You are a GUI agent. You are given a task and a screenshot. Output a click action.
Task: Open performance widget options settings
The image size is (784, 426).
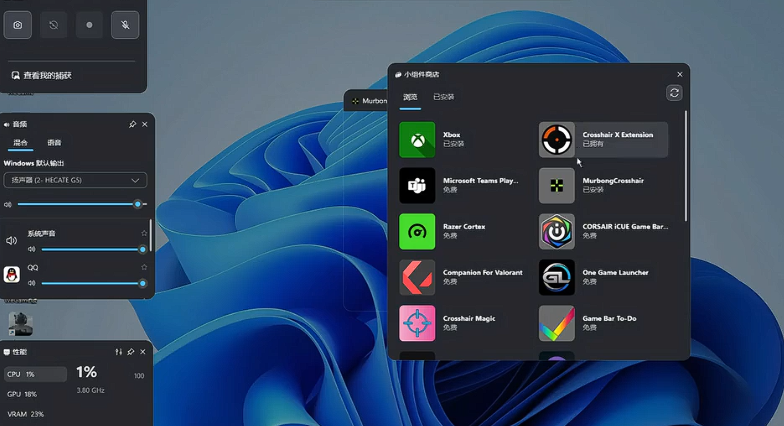click(119, 352)
